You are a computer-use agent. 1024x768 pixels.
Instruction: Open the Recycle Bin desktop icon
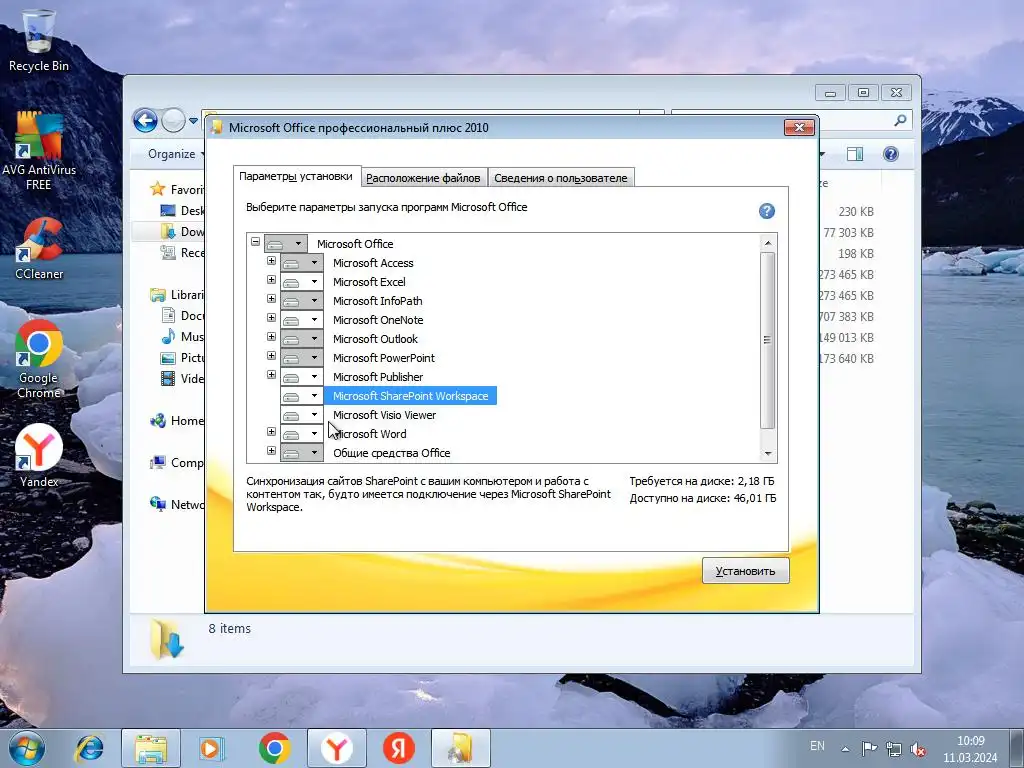pyautogui.click(x=39, y=39)
